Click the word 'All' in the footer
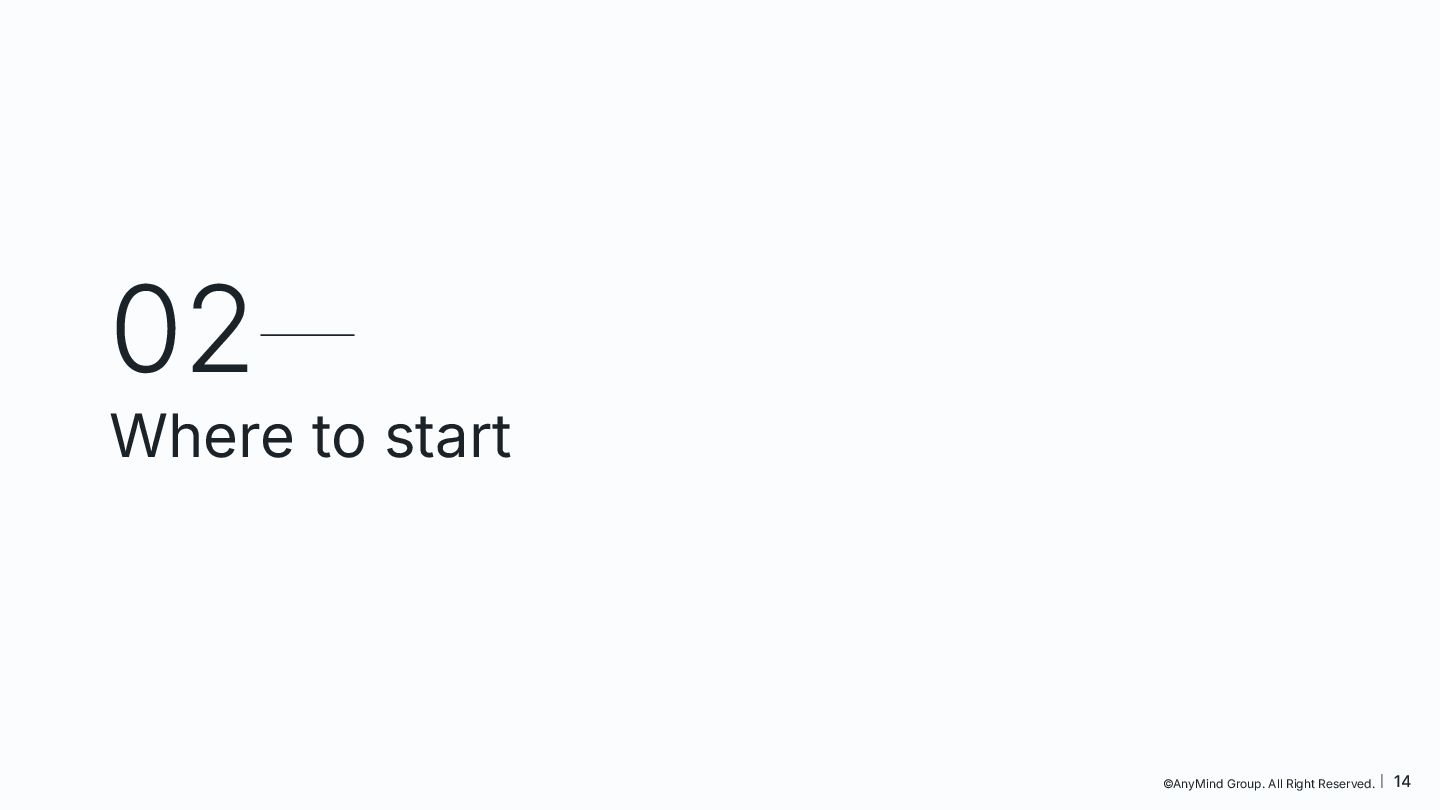This screenshot has width=1440, height=810. click(1277, 784)
